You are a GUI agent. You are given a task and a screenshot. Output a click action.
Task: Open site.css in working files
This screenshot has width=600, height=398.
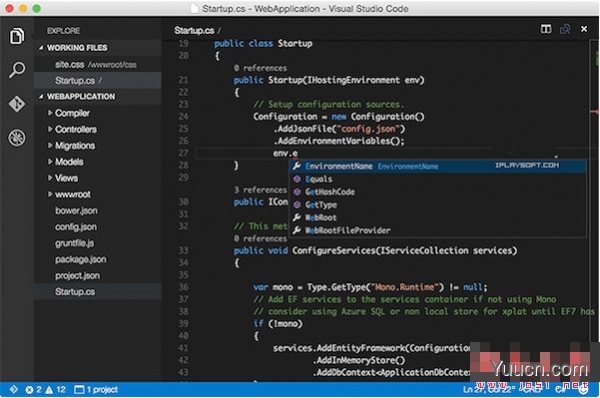pyautogui.click(x=98, y=65)
